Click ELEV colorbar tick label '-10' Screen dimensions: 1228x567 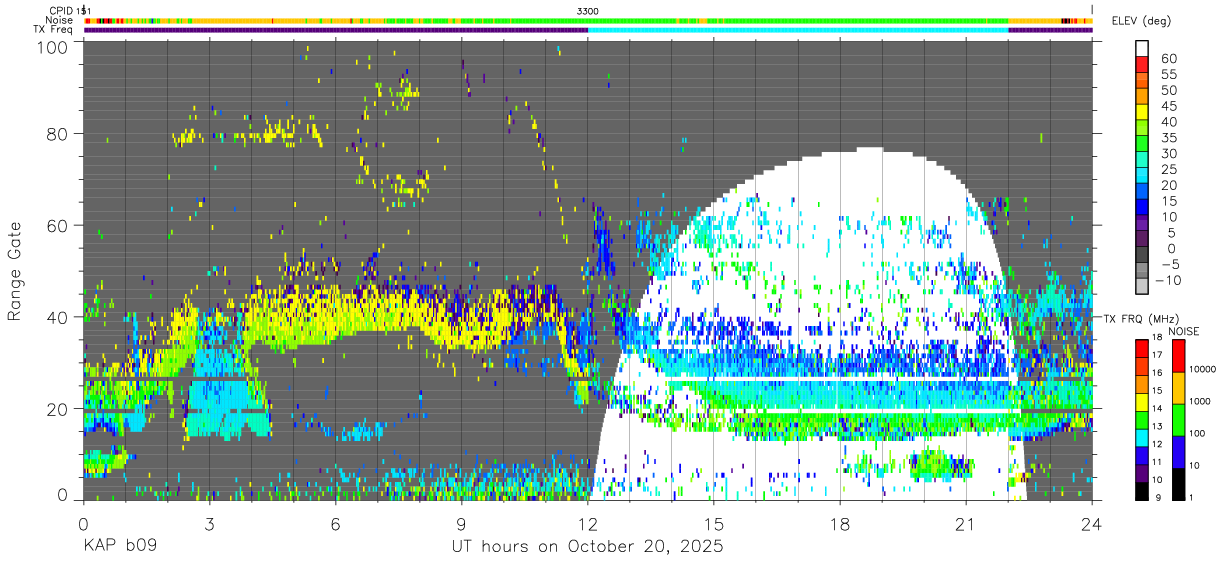pyautogui.click(x=1168, y=280)
